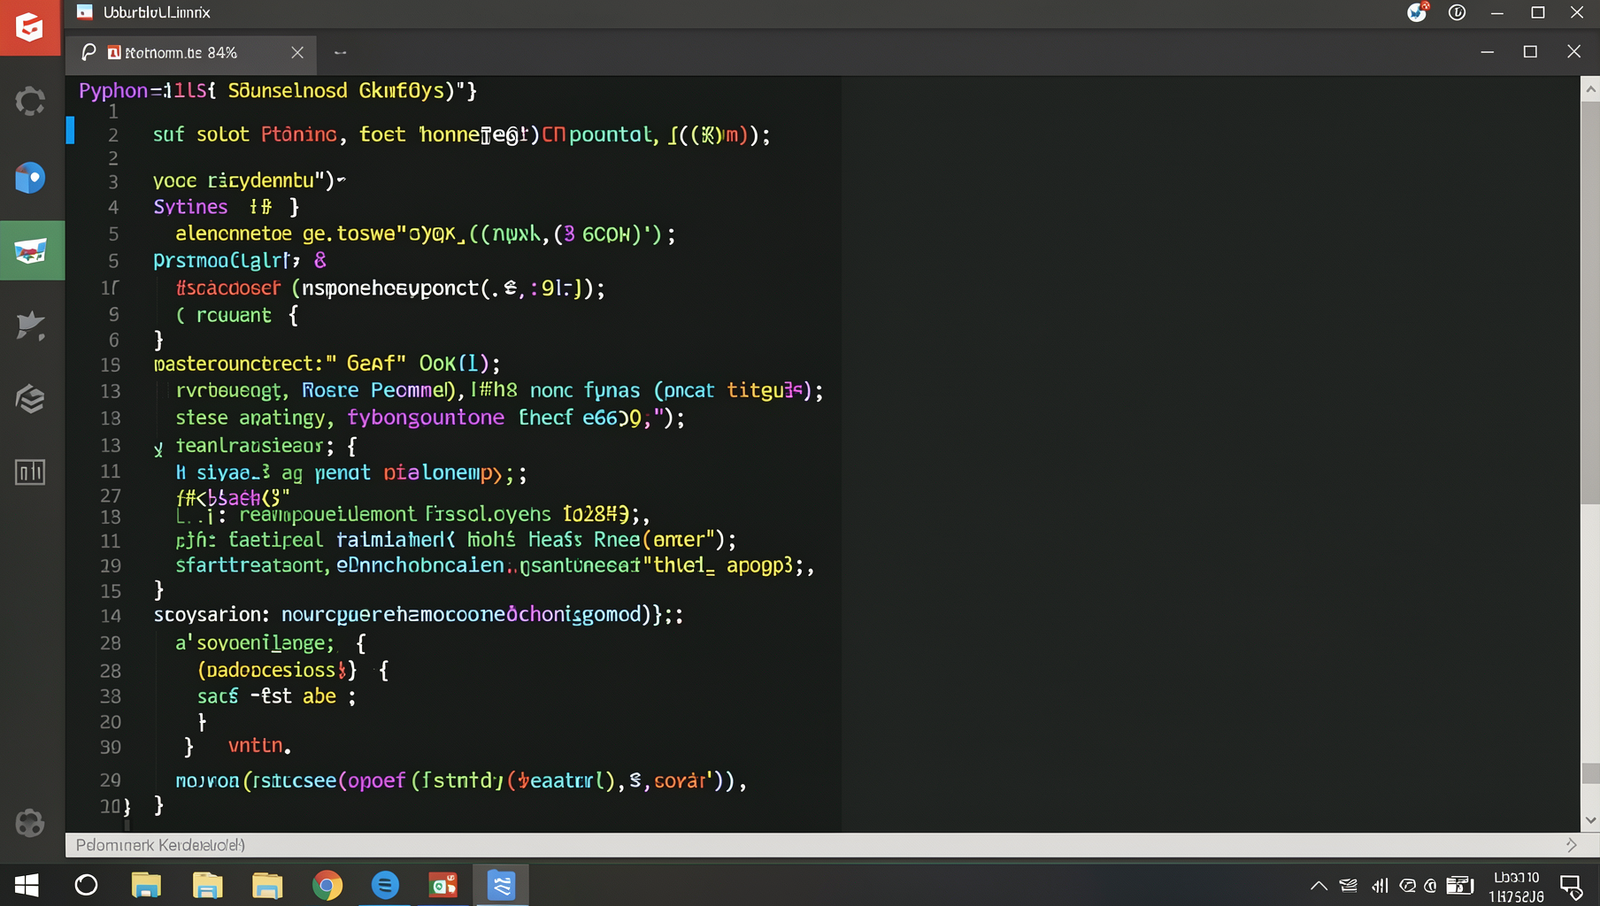Open the red-green app icon on taskbar

[x=443, y=885]
